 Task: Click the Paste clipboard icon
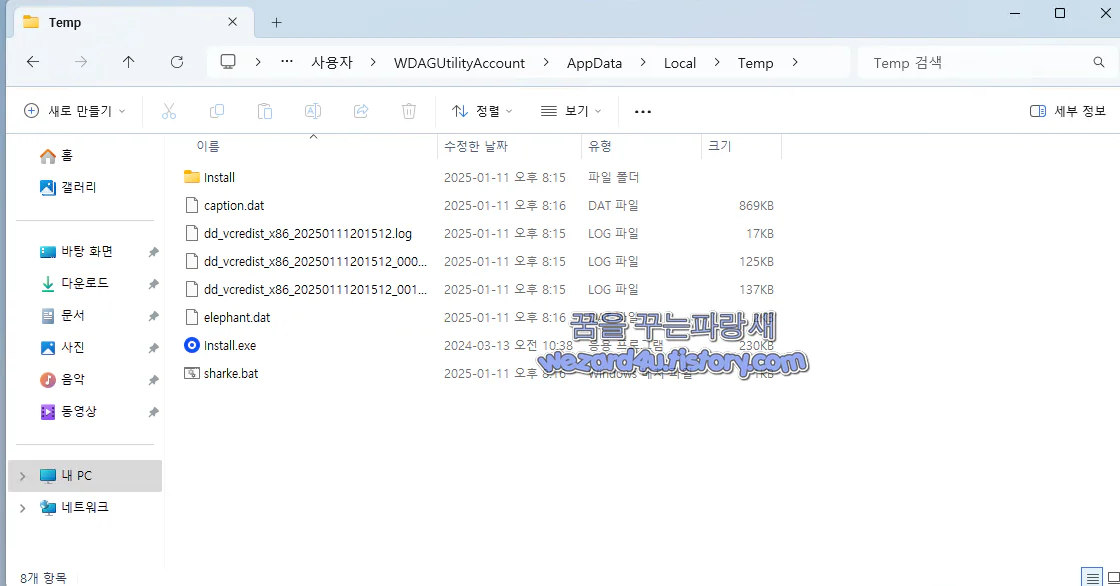tap(264, 111)
